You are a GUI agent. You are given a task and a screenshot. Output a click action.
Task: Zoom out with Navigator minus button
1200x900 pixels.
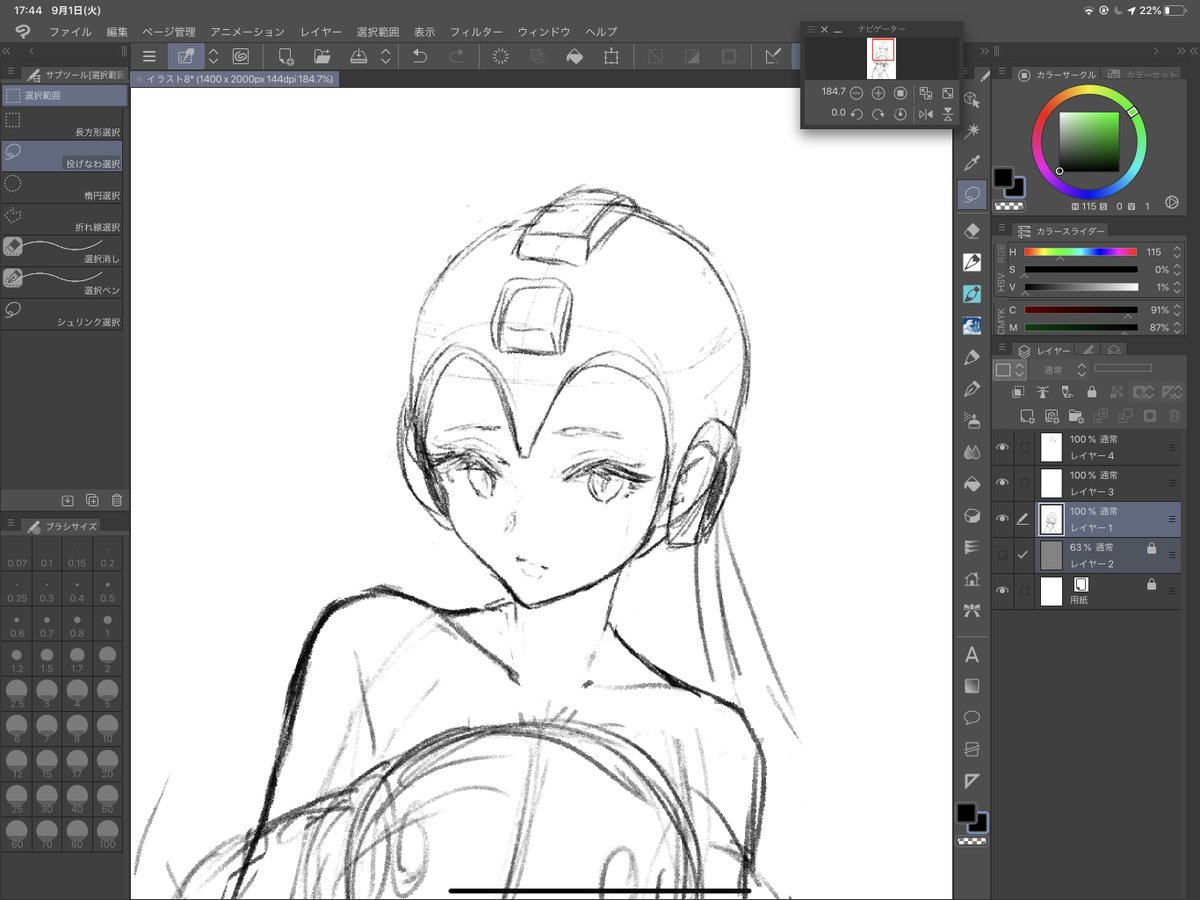click(x=857, y=92)
